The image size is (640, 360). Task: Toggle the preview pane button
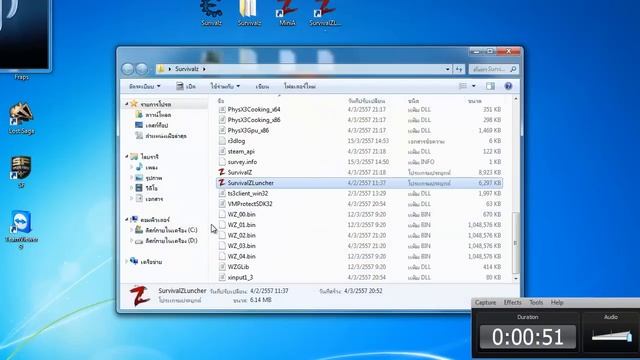(490, 86)
